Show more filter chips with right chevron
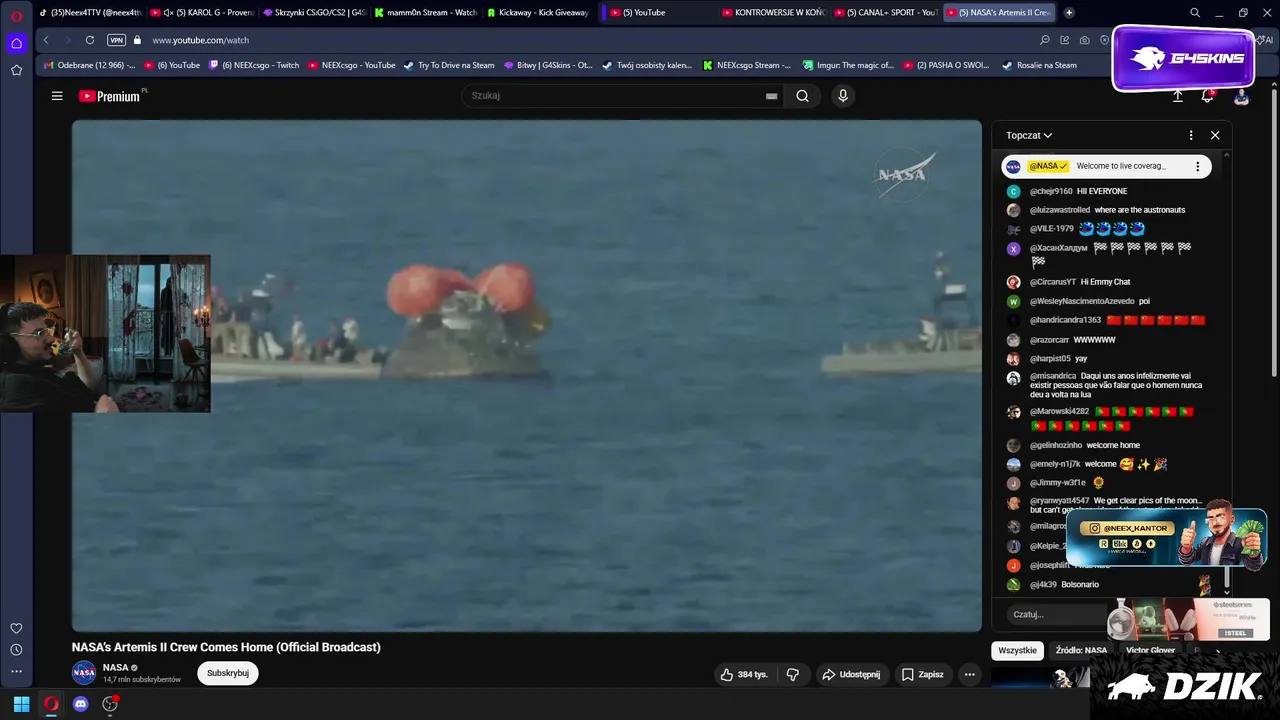The image size is (1280, 720). pos(1218,651)
